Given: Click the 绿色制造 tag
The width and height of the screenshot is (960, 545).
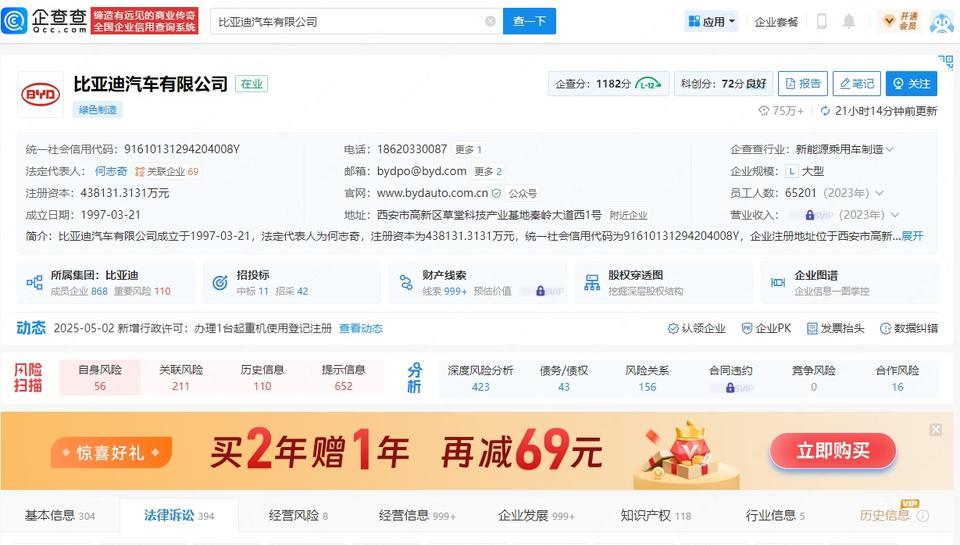Looking at the screenshot, I should tap(98, 110).
